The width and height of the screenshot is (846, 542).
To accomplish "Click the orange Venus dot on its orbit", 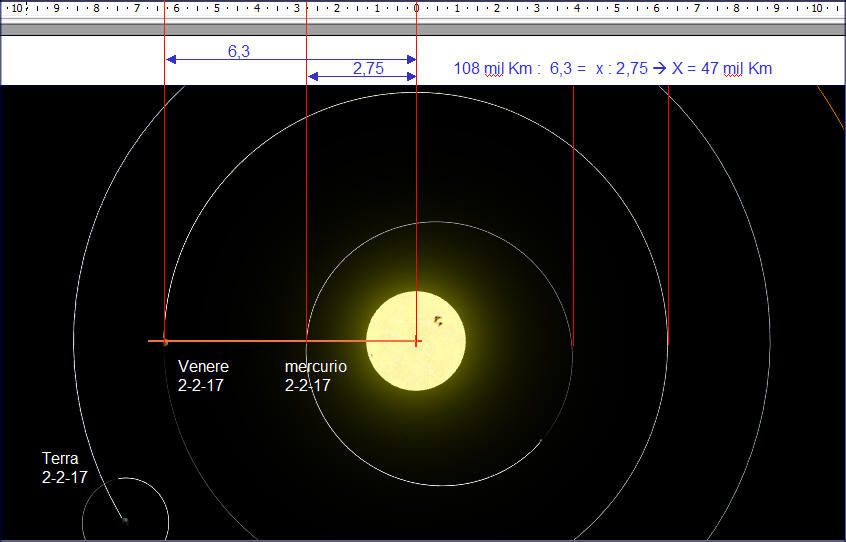I will 165,341.
